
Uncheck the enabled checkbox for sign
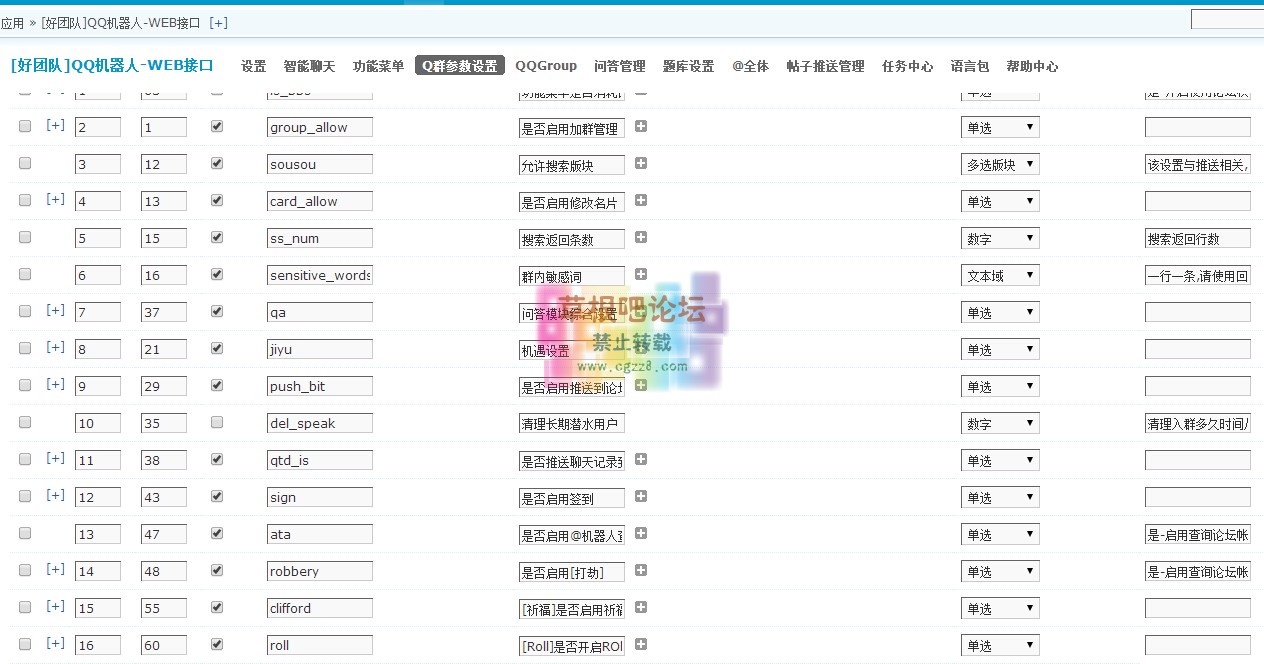coord(217,497)
